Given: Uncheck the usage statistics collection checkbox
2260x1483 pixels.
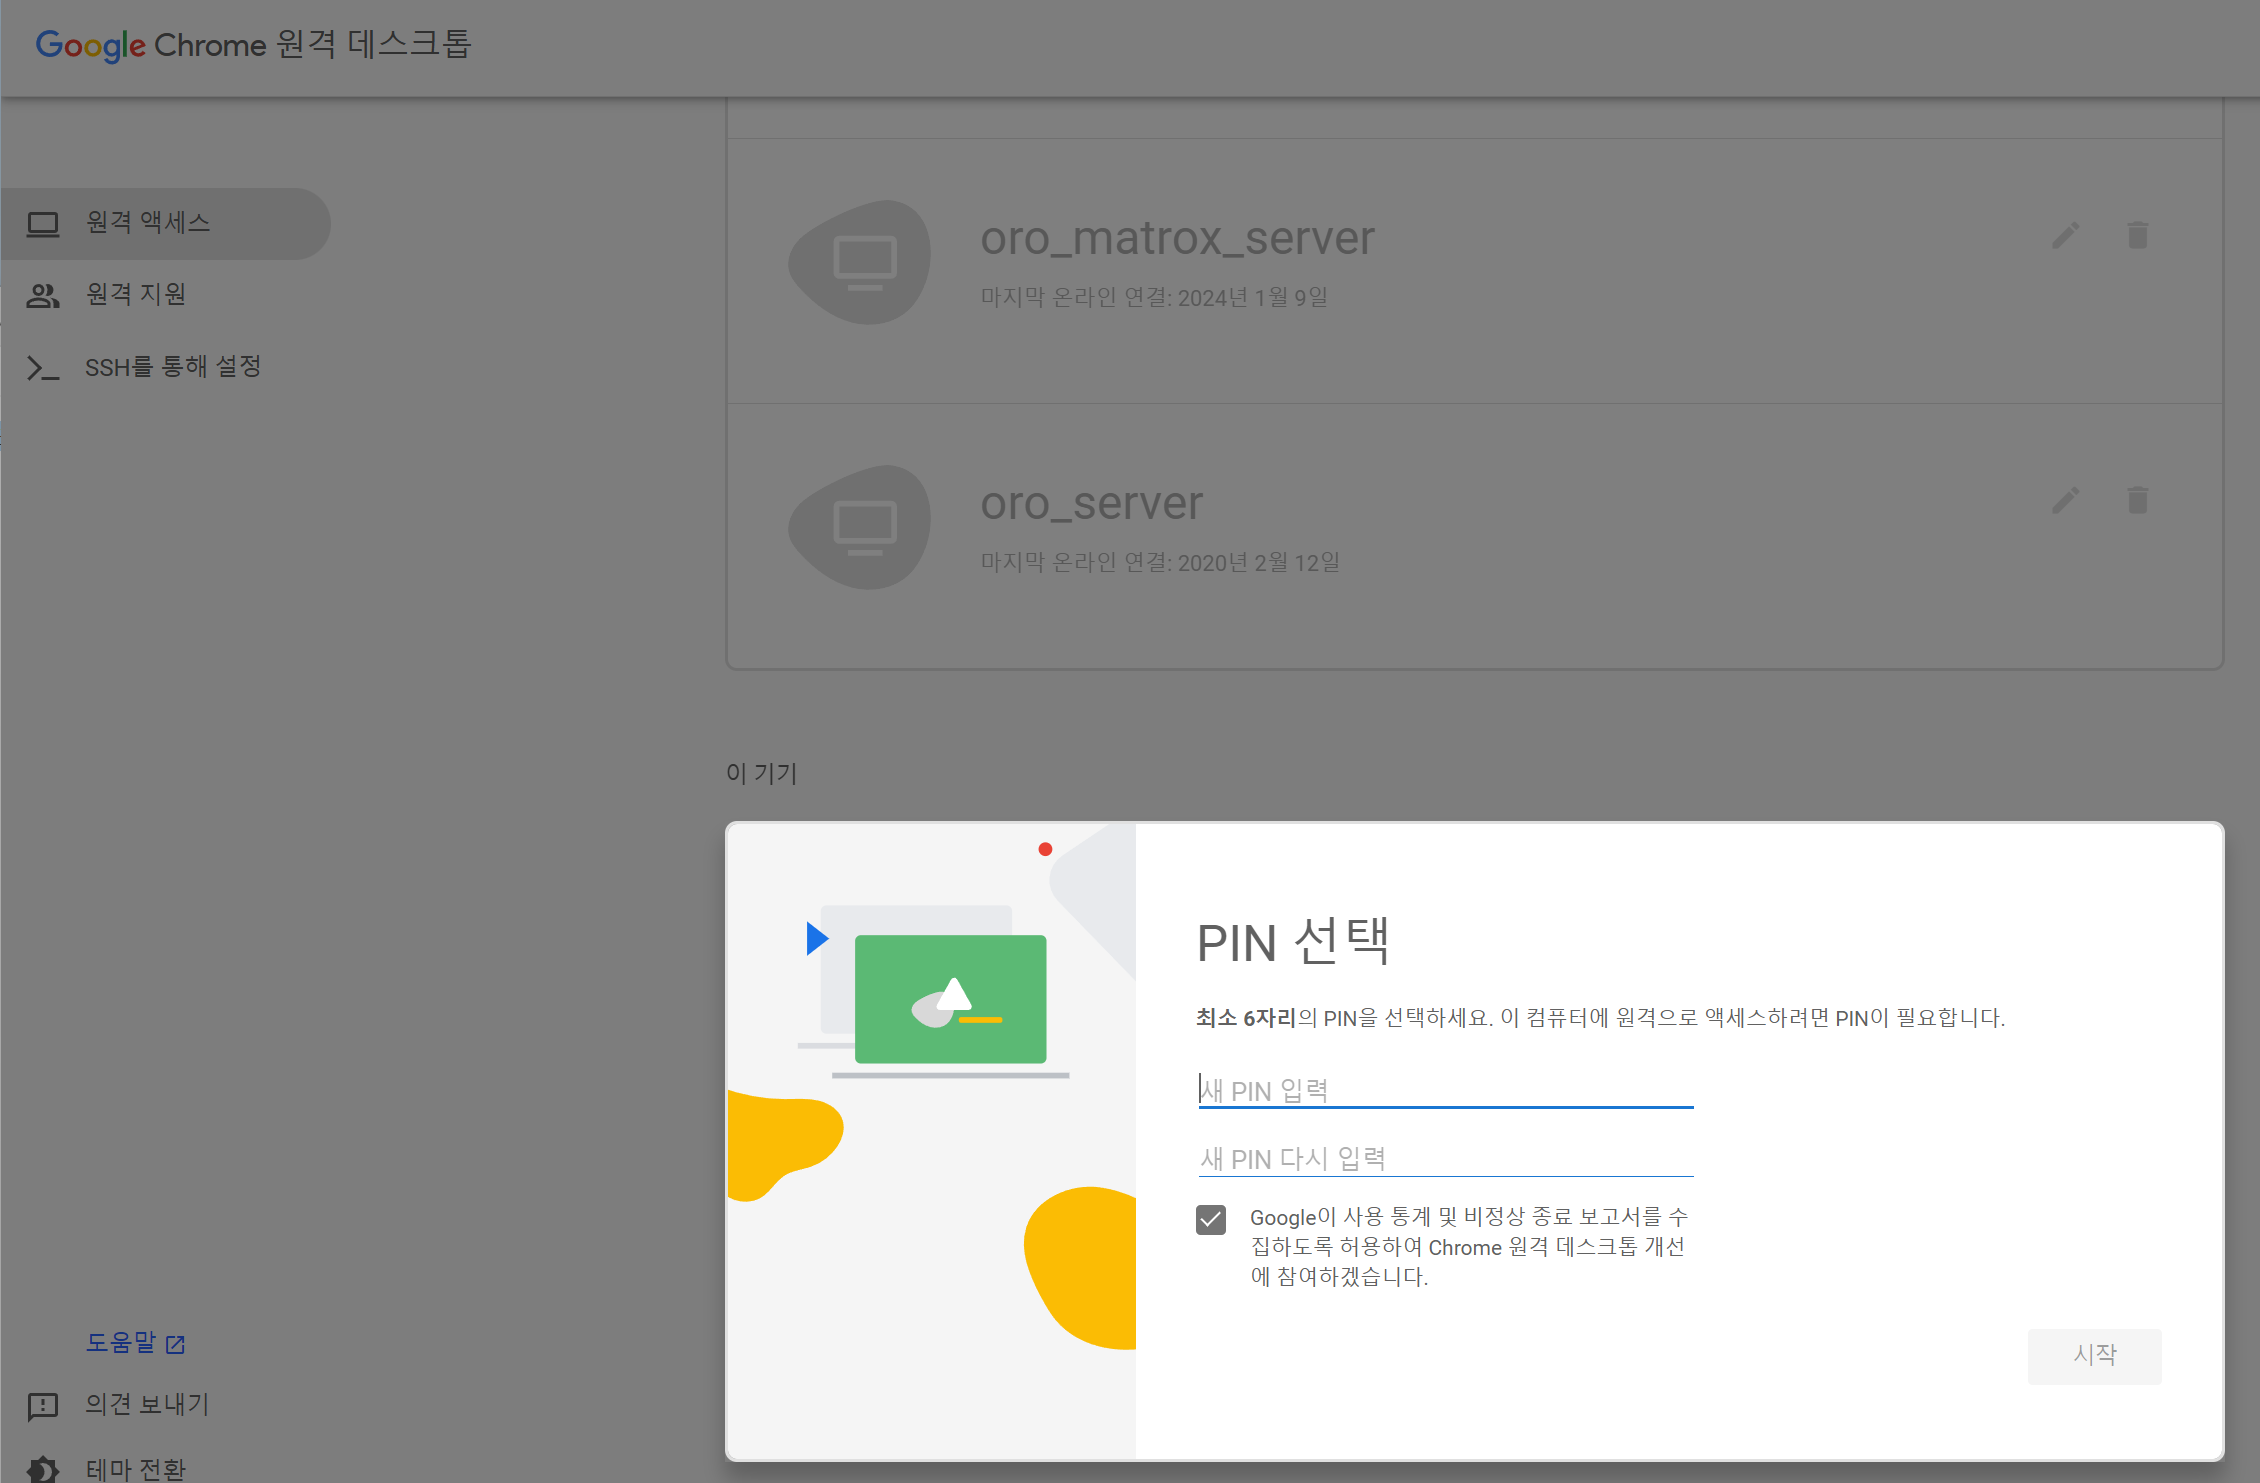Looking at the screenshot, I should (1211, 1219).
